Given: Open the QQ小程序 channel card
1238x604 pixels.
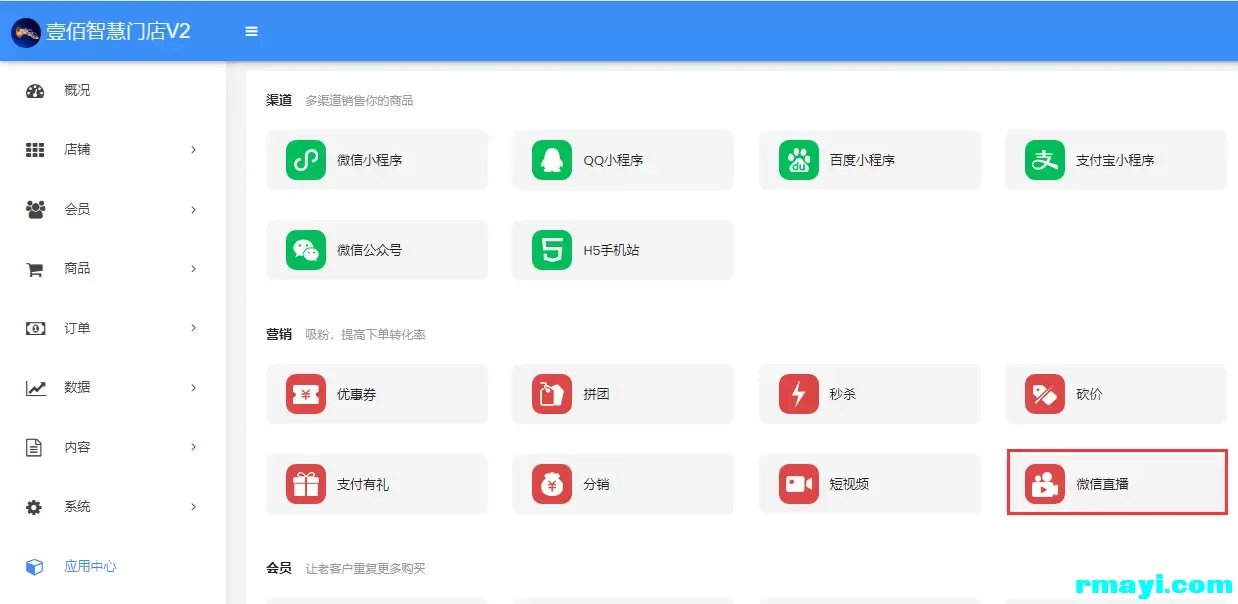Looking at the screenshot, I should [623, 160].
